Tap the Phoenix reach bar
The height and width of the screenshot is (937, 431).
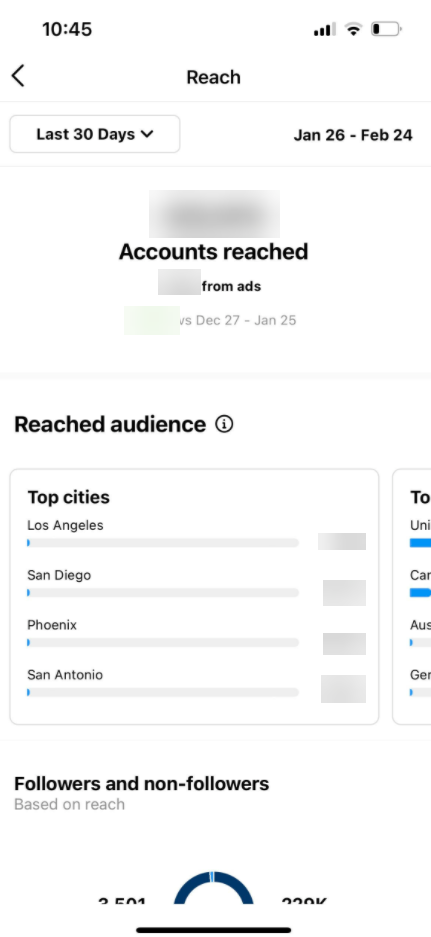click(x=163, y=642)
